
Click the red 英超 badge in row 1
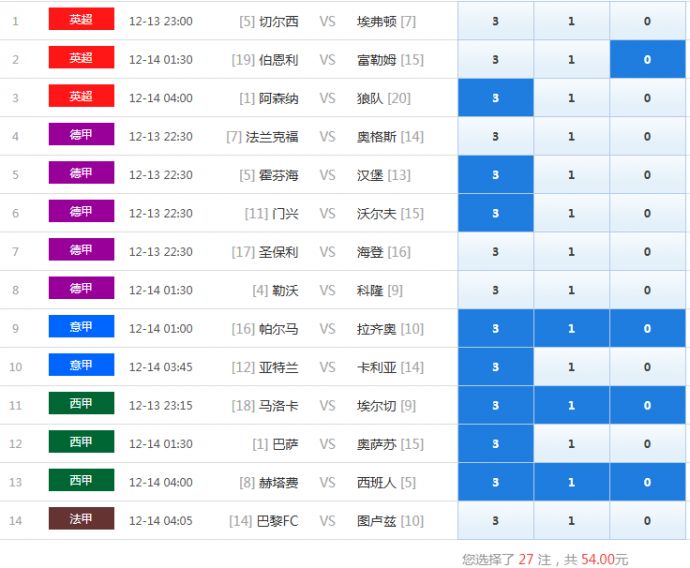click(x=81, y=20)
